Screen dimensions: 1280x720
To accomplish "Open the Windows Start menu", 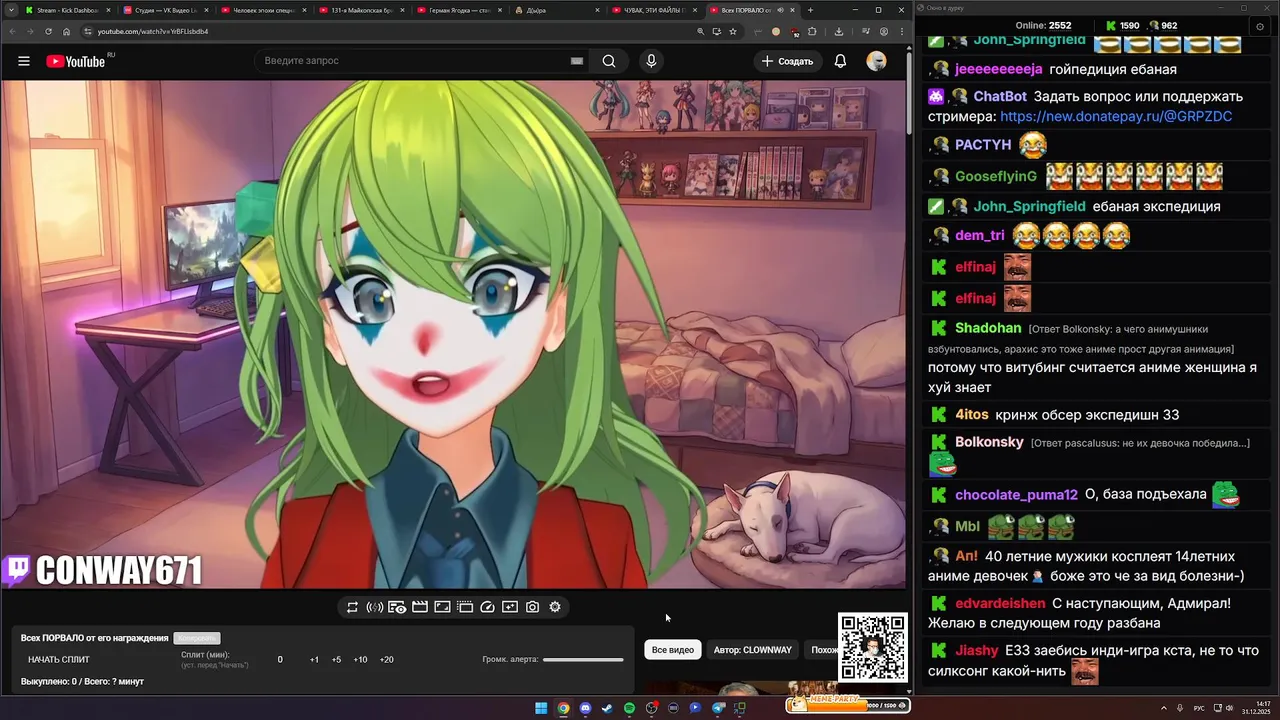I will tap(541, 708).
